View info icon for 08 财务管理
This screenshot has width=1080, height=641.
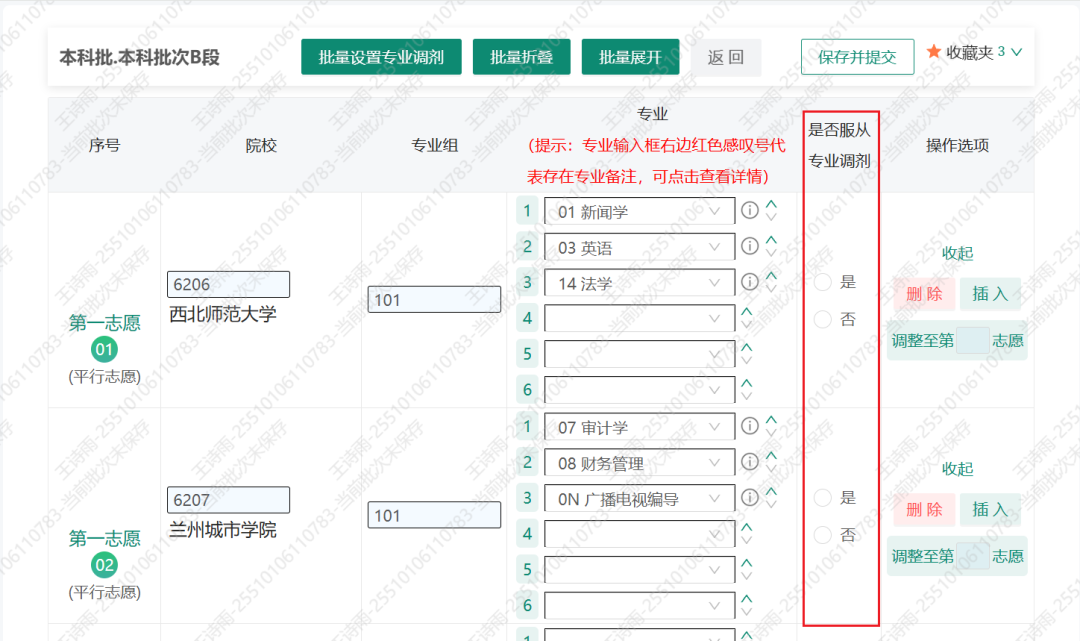tap(749, 462)
